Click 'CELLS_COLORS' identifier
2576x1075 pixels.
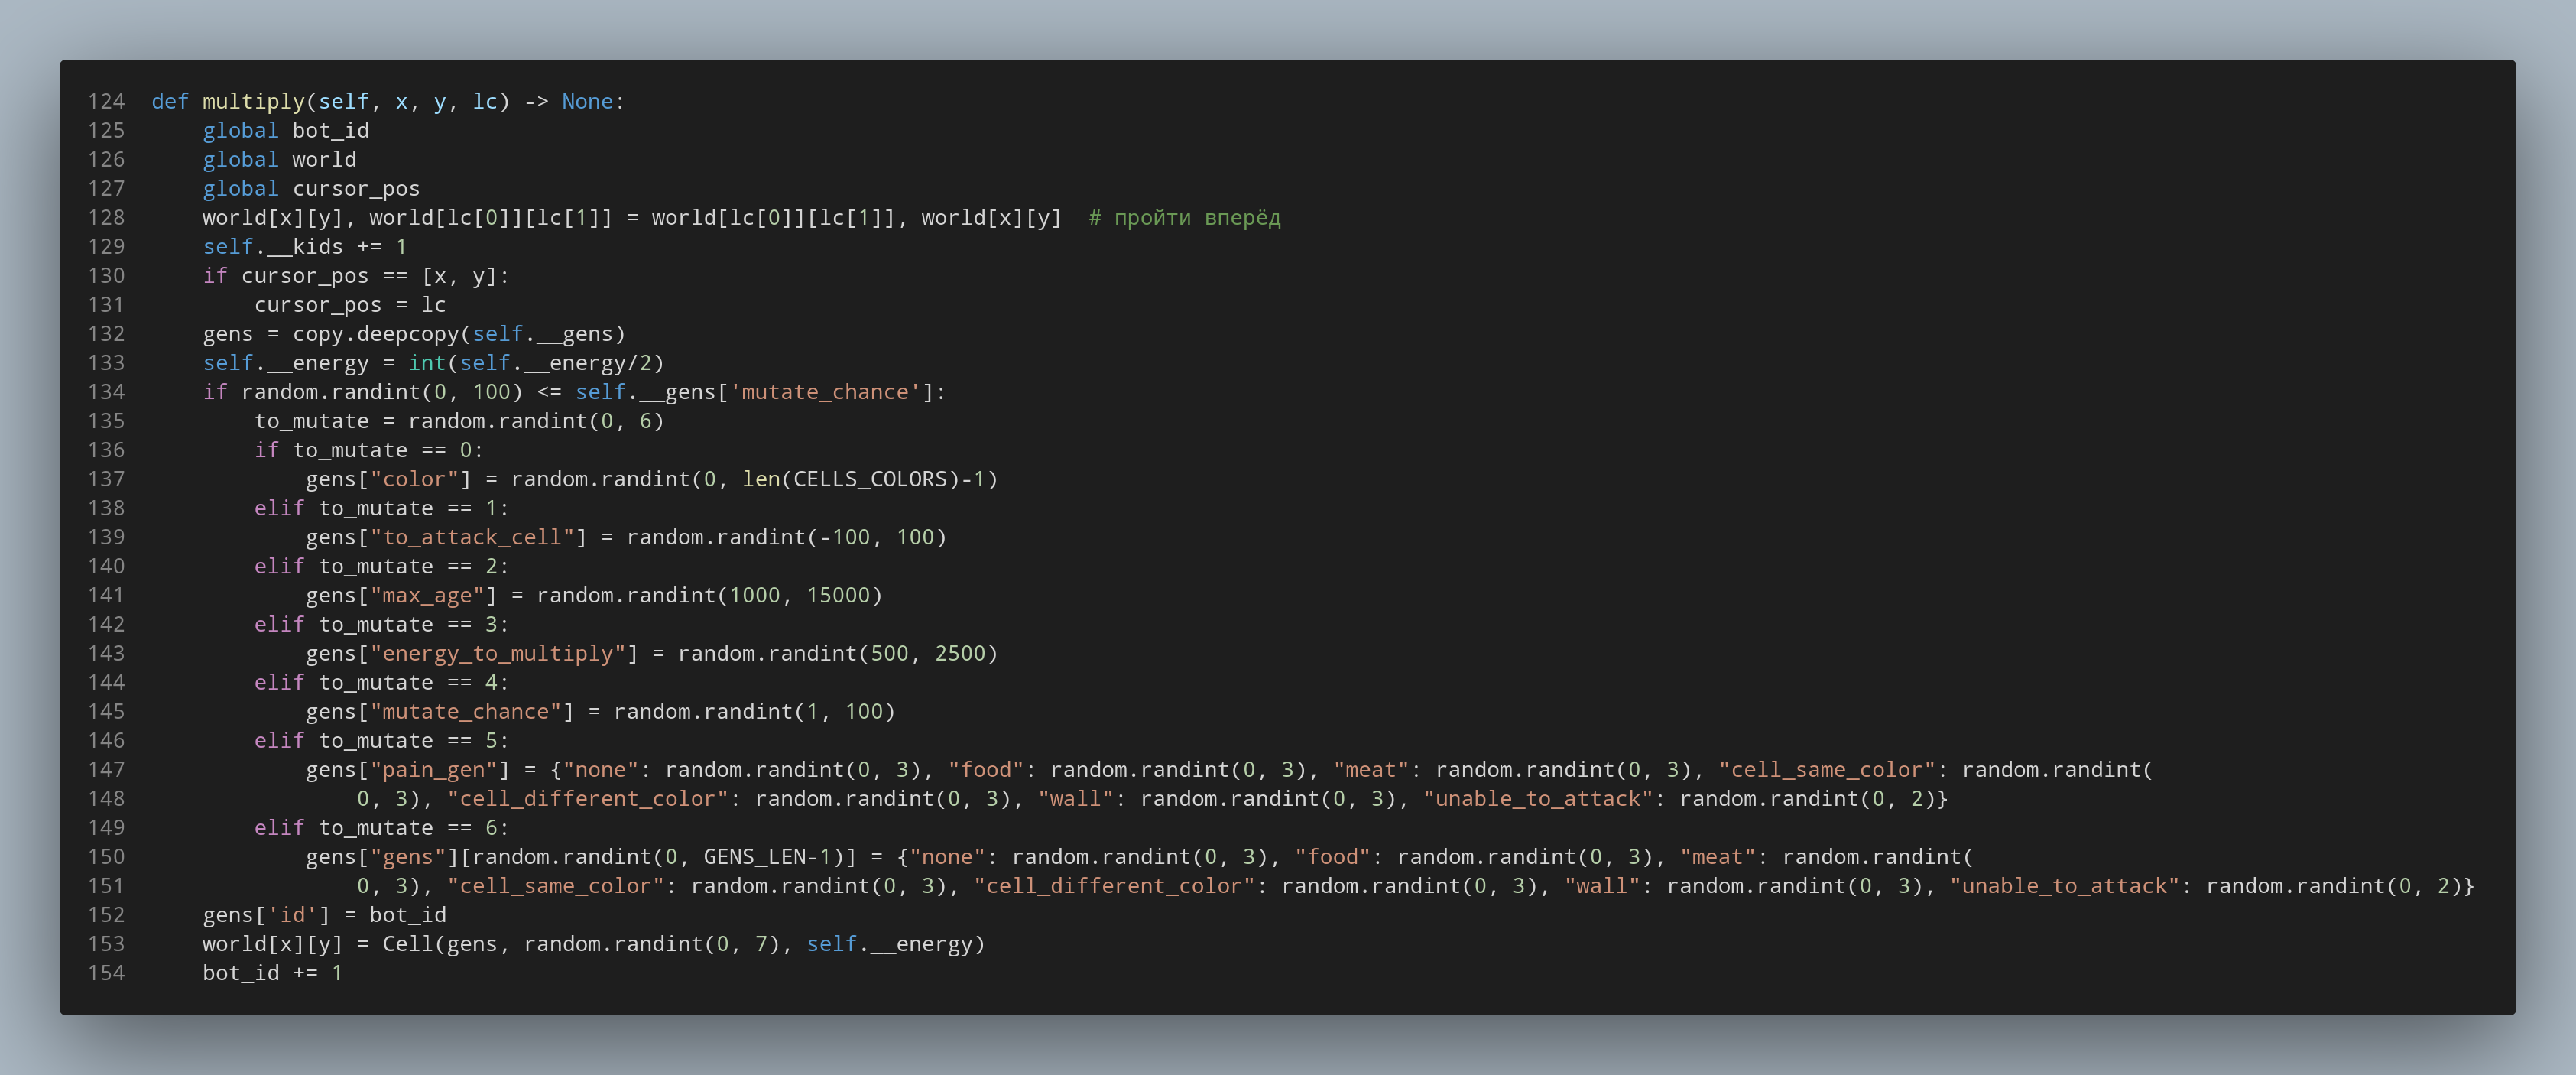point(870,479)
